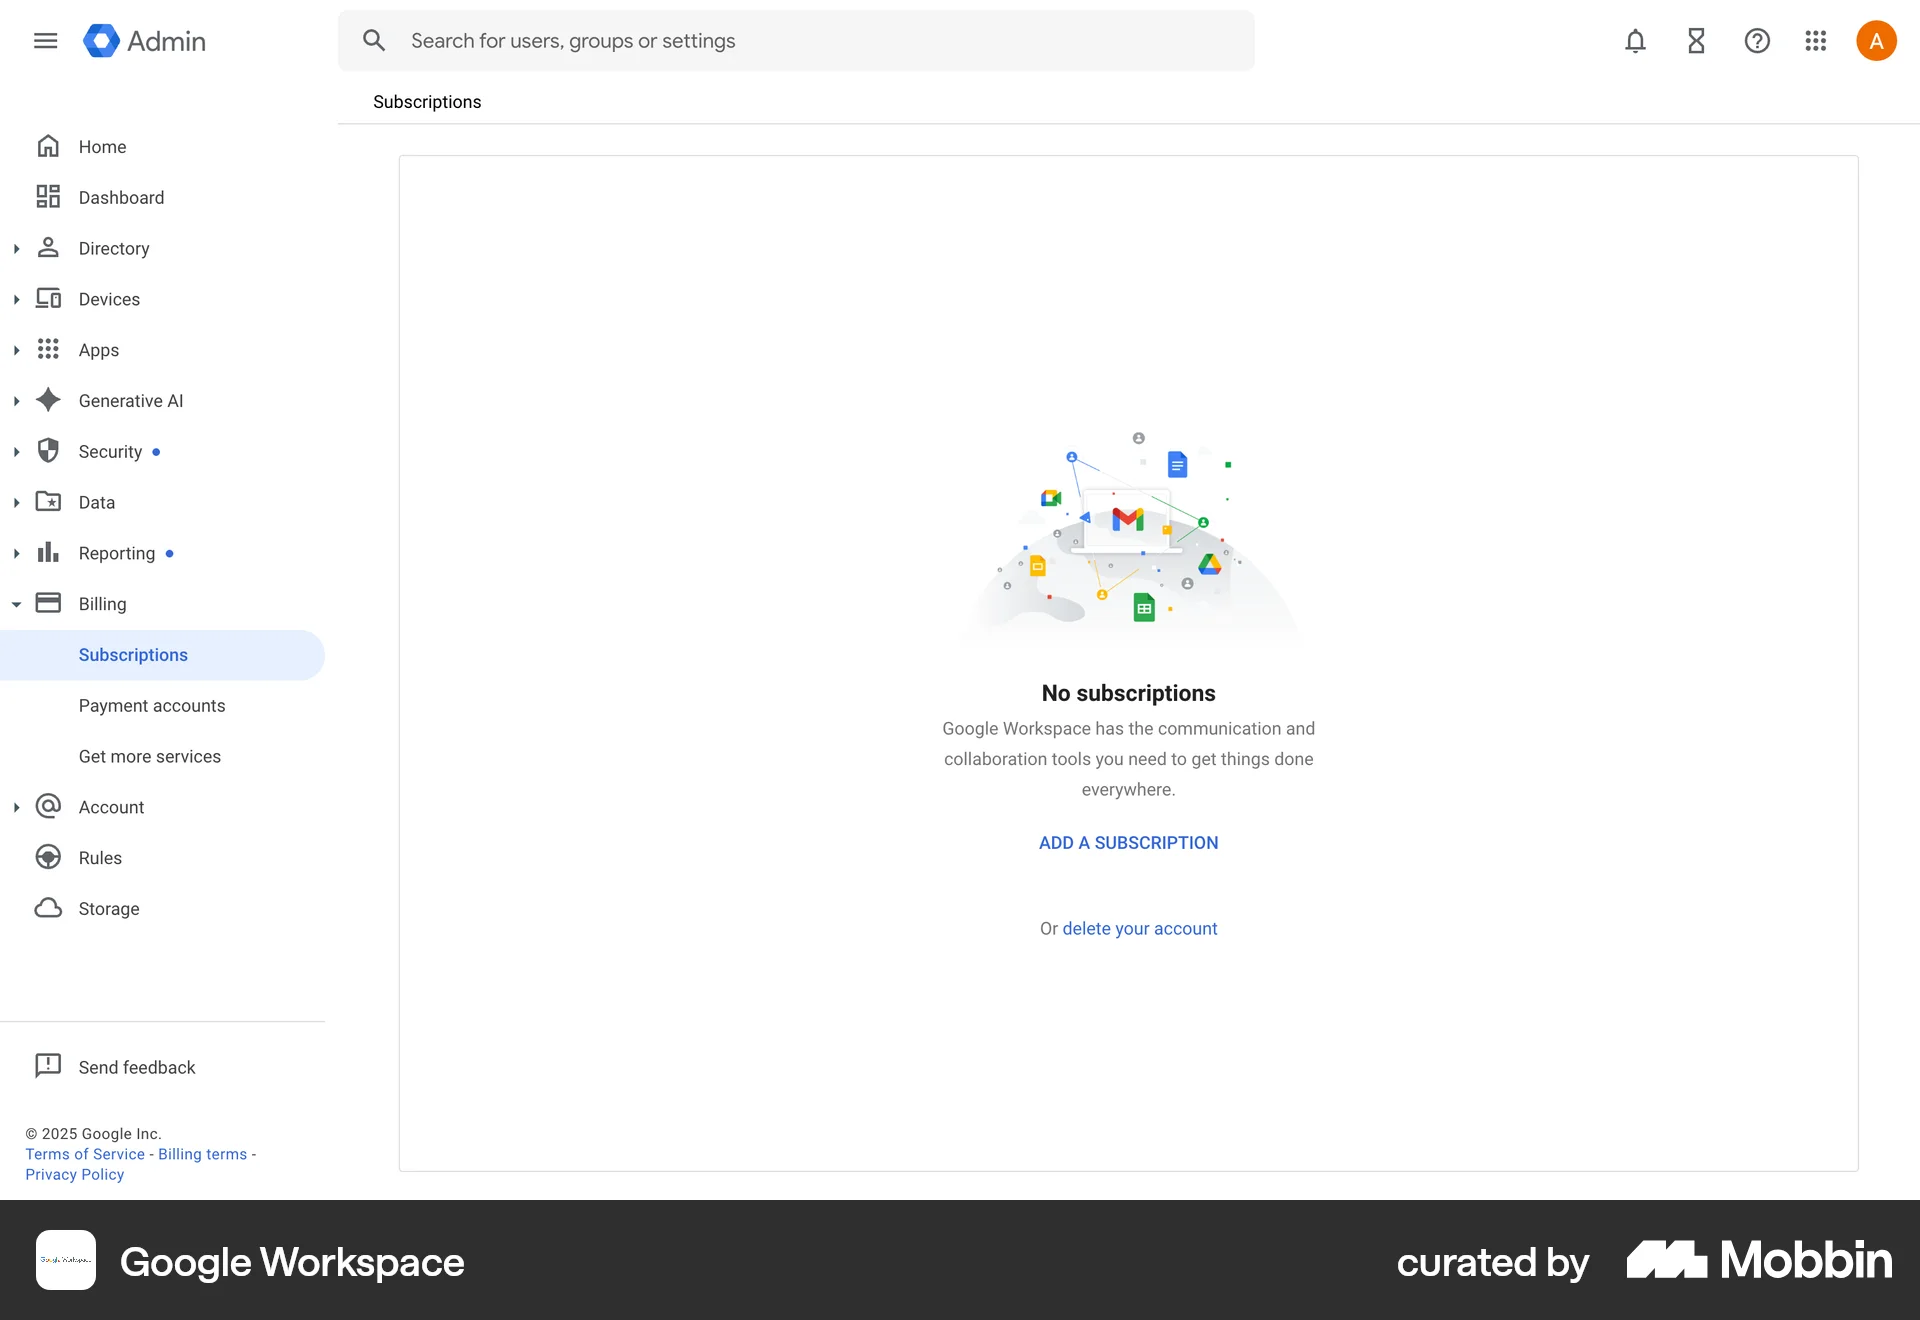1920x1320 pixels.
Task: Collapse the Billing section
Action: click(x=16, y=603)
